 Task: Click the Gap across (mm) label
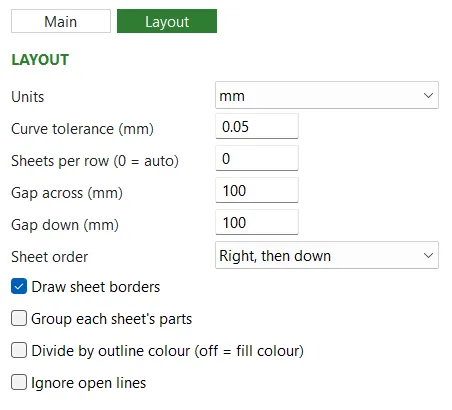[x=67, y=193]
